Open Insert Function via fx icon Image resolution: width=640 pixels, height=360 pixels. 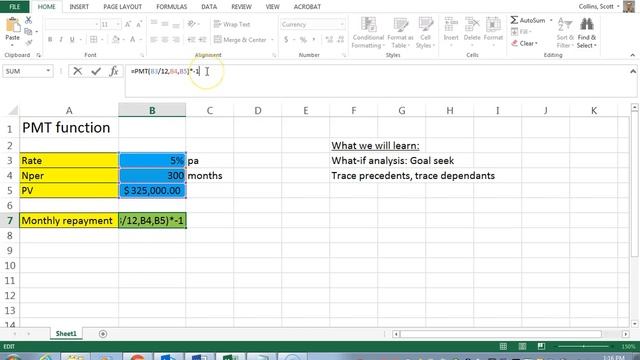click(x=114, y=71)
